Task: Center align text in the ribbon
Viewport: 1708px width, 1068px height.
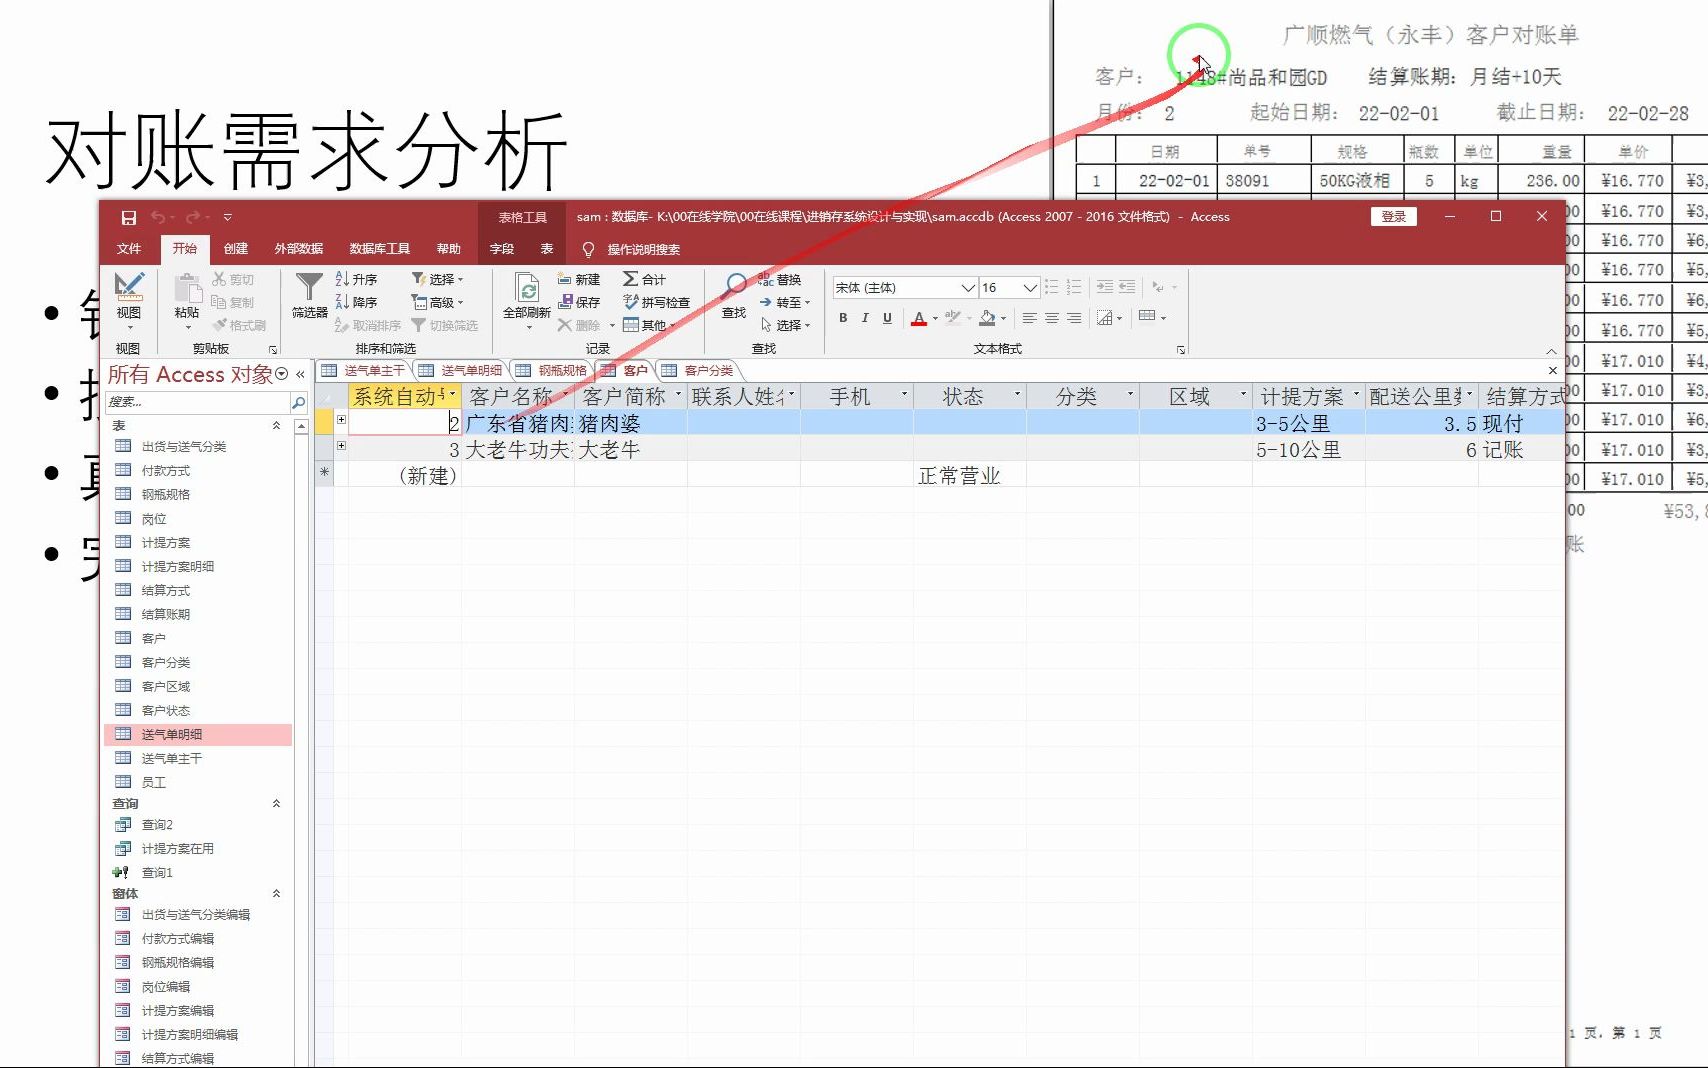Action: click(x=1052, y=317)
